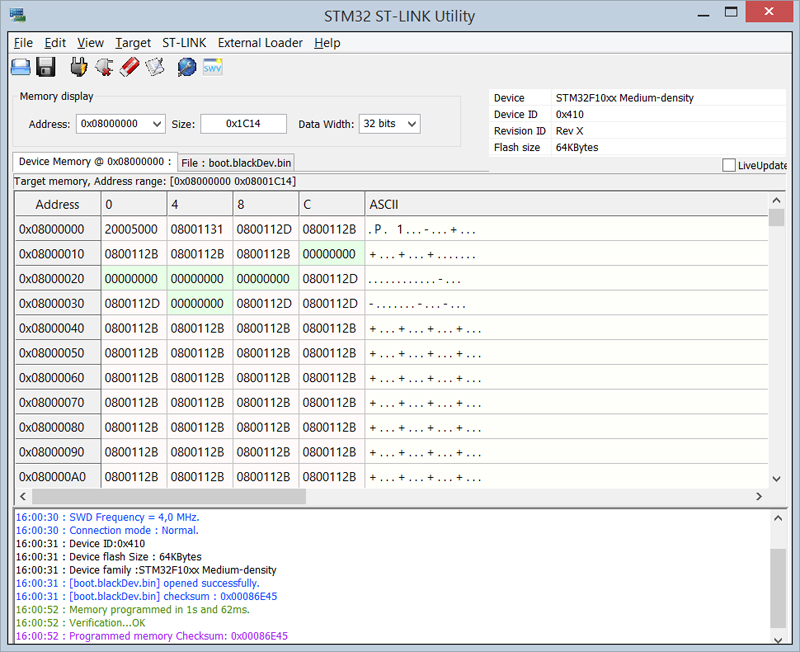Image resolution: width=800 pixels, height=652 pixels.
Task: Open the ST-LINK menu
Action: click(x=184, y=43)
